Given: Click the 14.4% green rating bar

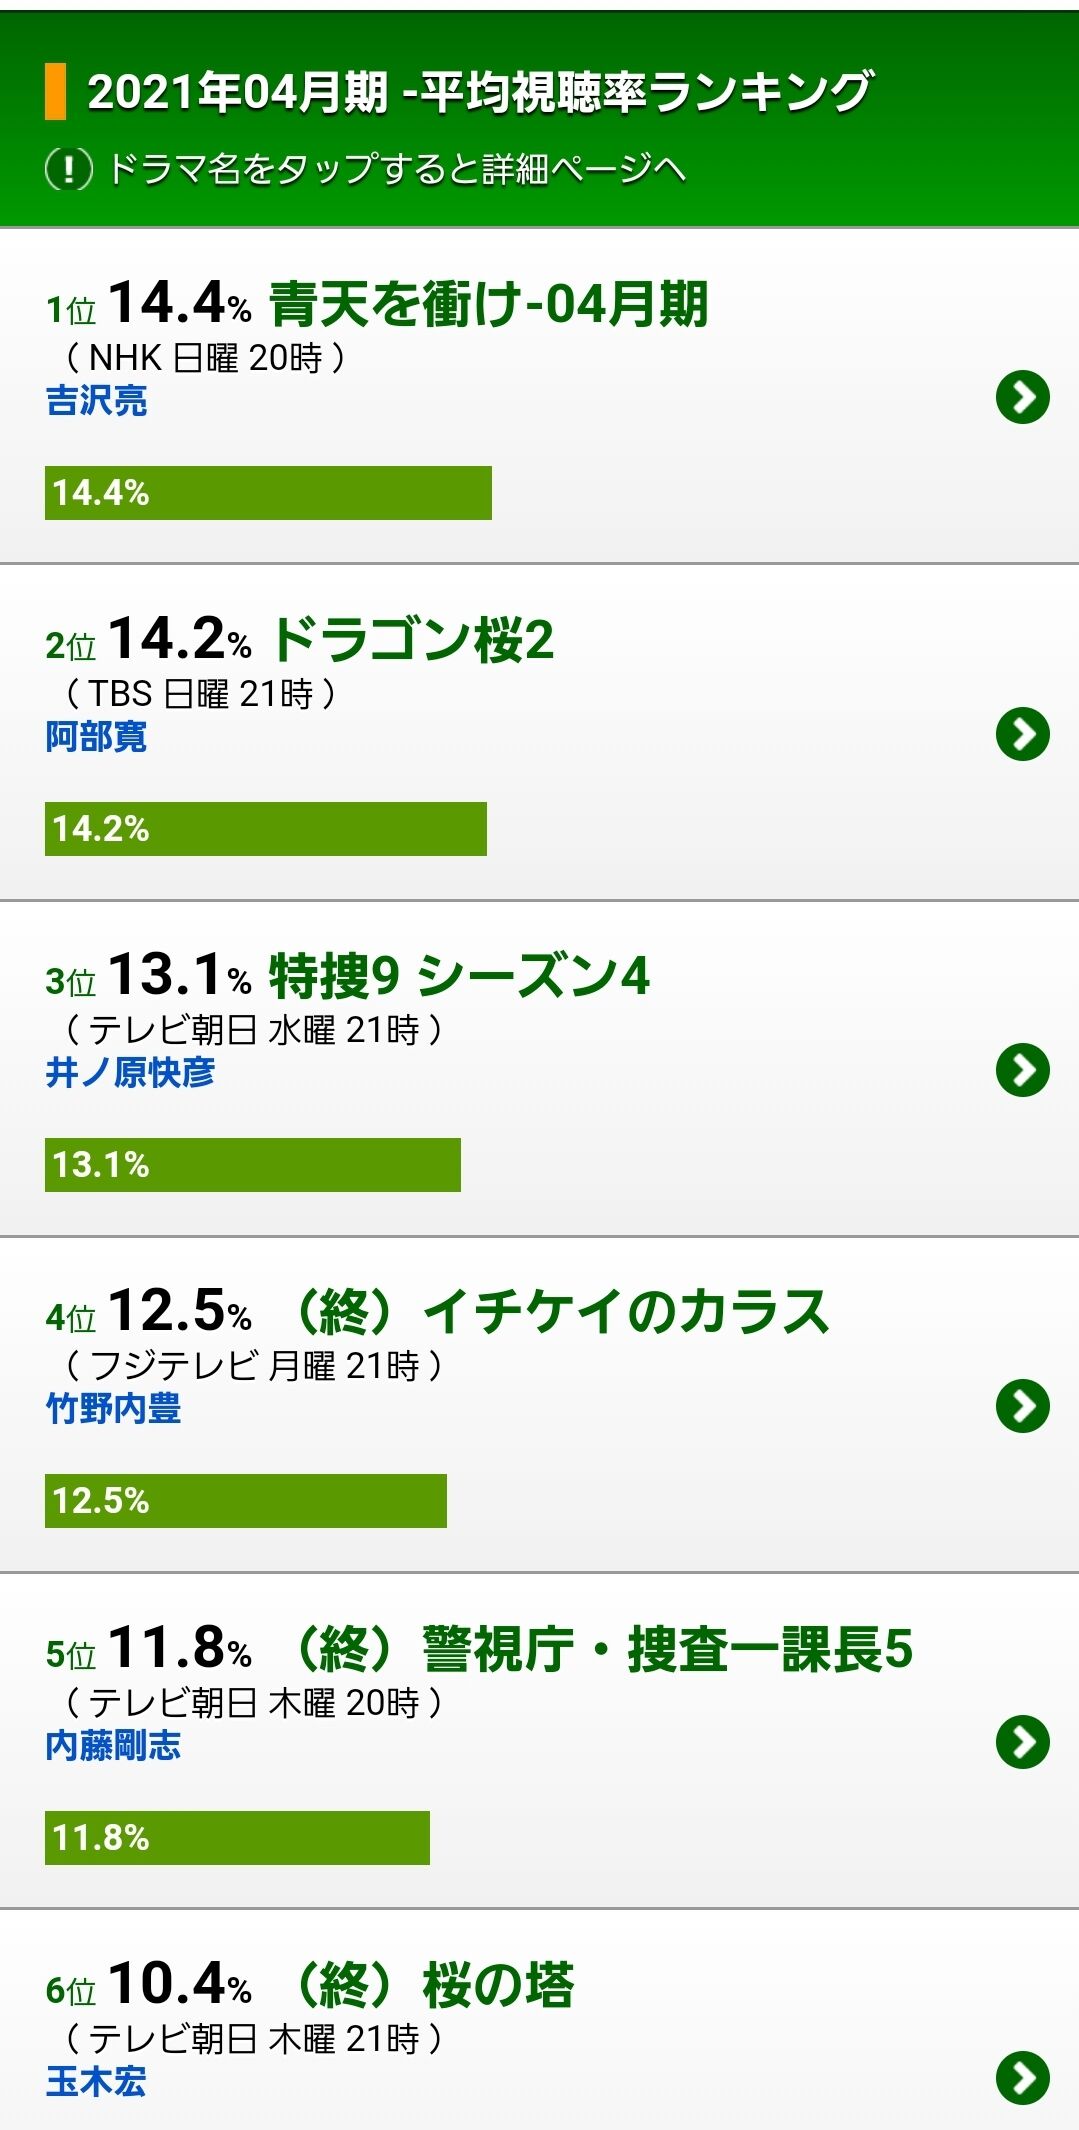Looking at the screenshot, I should click(268, 493).
